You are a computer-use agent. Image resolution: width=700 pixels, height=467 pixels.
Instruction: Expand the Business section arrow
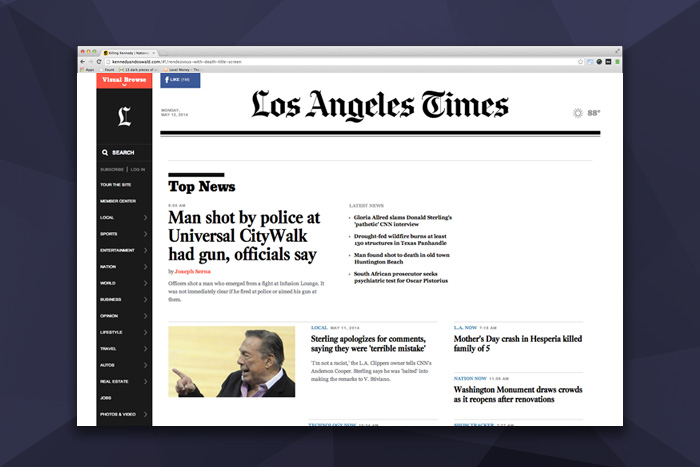tap(146, 300)
